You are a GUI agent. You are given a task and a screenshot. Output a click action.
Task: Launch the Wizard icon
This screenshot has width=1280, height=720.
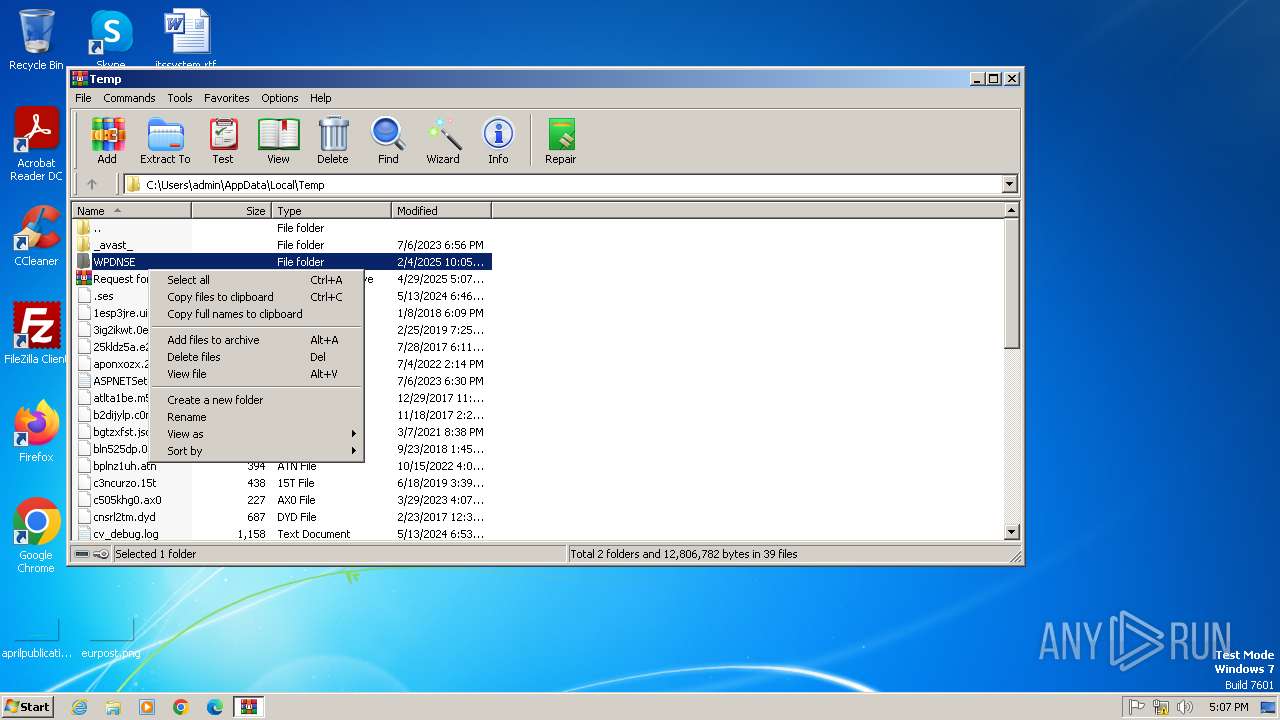(x=443, y=141)
